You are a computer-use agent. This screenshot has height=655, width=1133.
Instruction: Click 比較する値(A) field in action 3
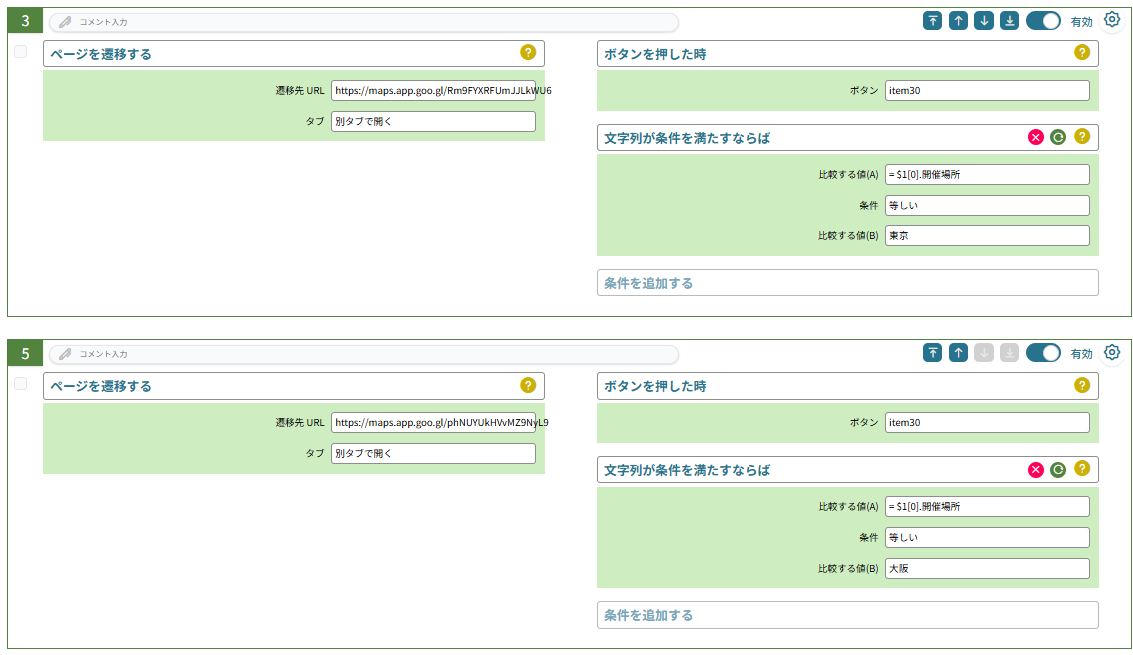(987, 174)
